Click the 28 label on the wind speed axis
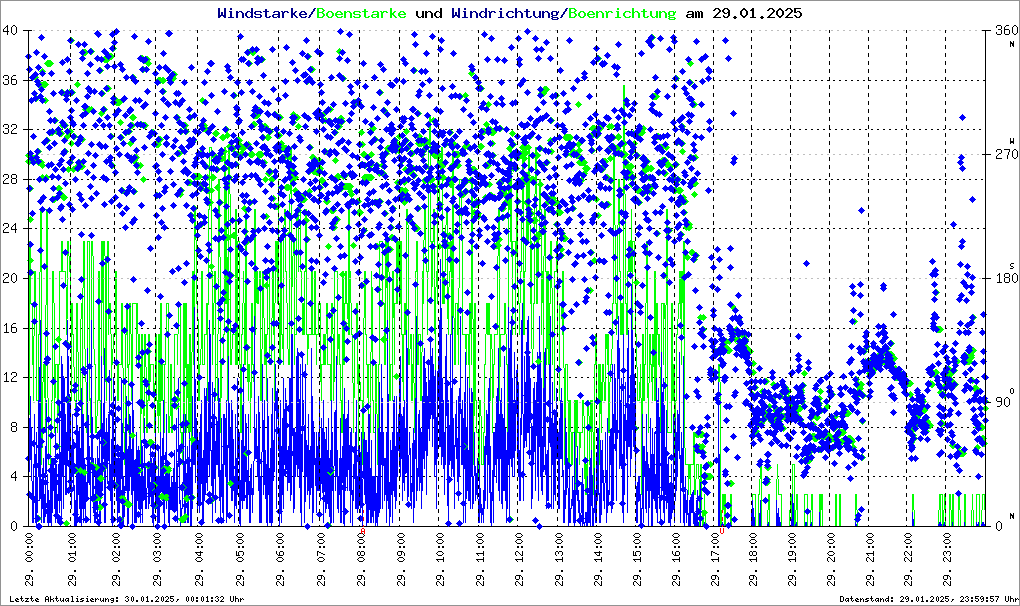The image size is (1020, 606). tap(10, 179)
